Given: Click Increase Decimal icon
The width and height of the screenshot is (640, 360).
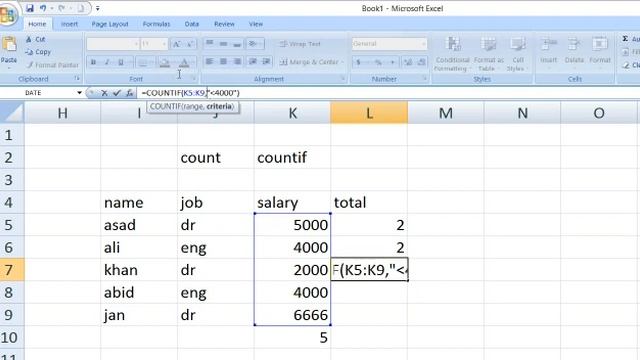Looking at the screenshot, I should coord(408,62).
